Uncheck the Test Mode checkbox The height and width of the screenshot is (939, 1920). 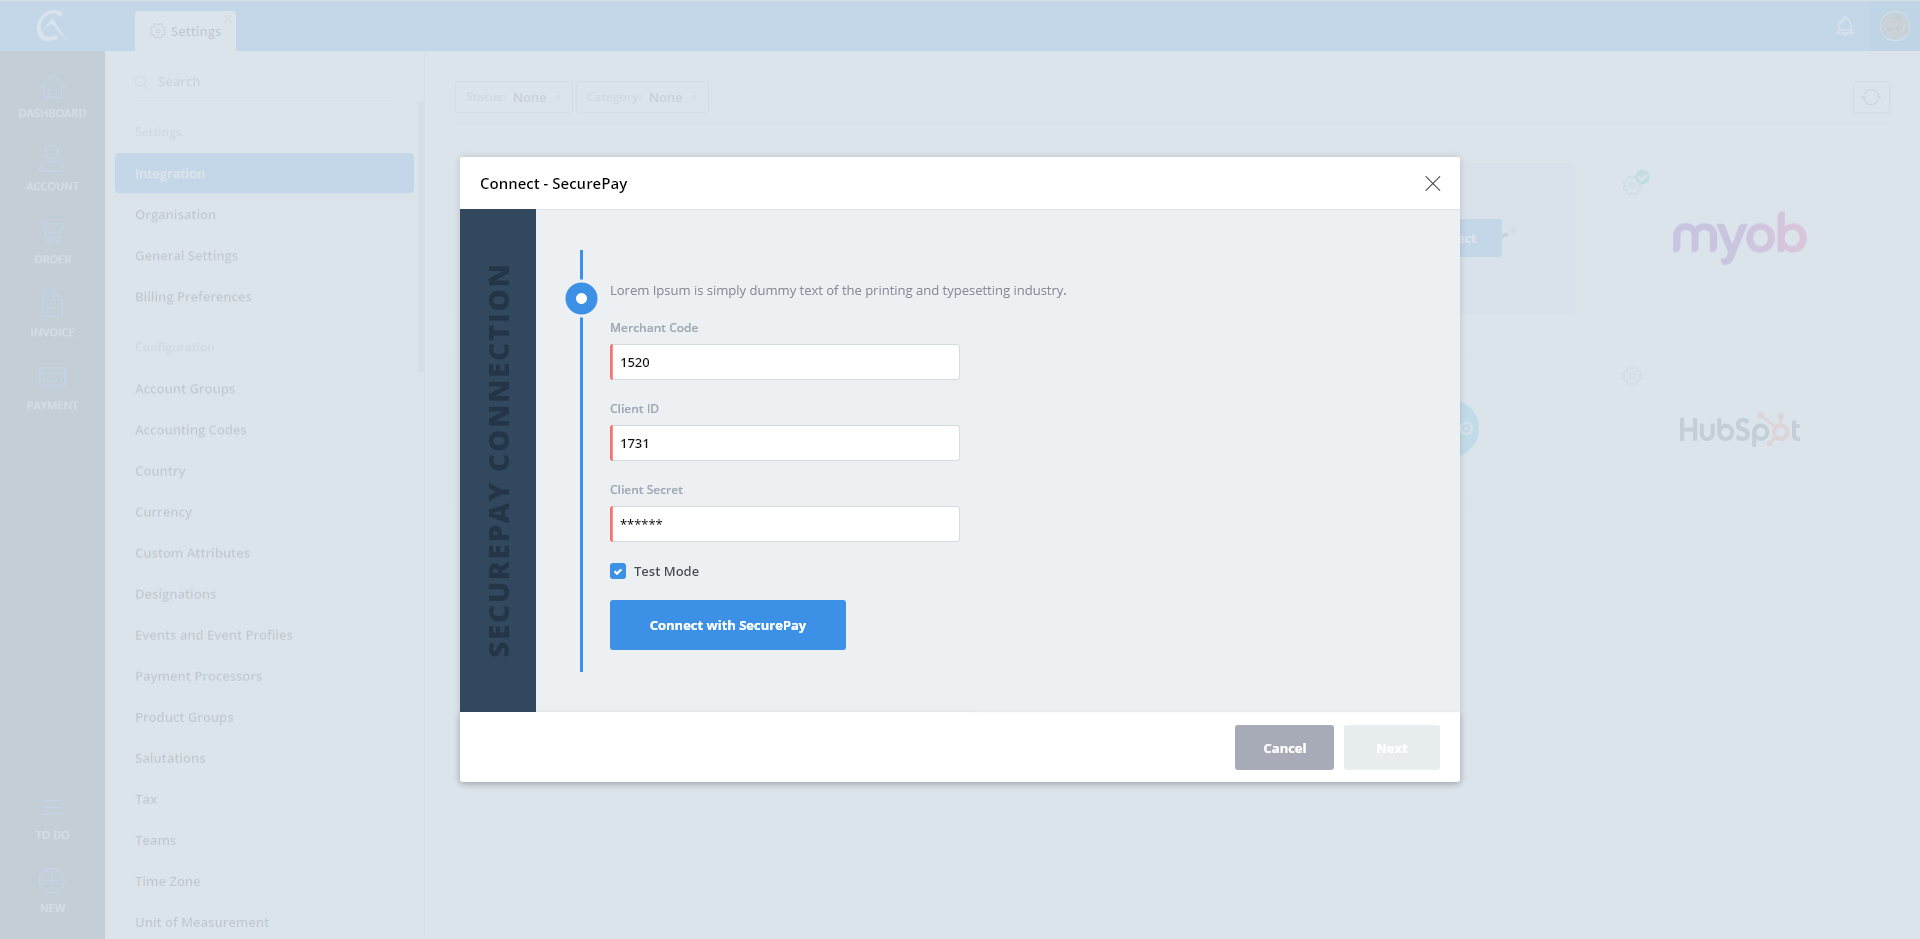coord(618,571)
